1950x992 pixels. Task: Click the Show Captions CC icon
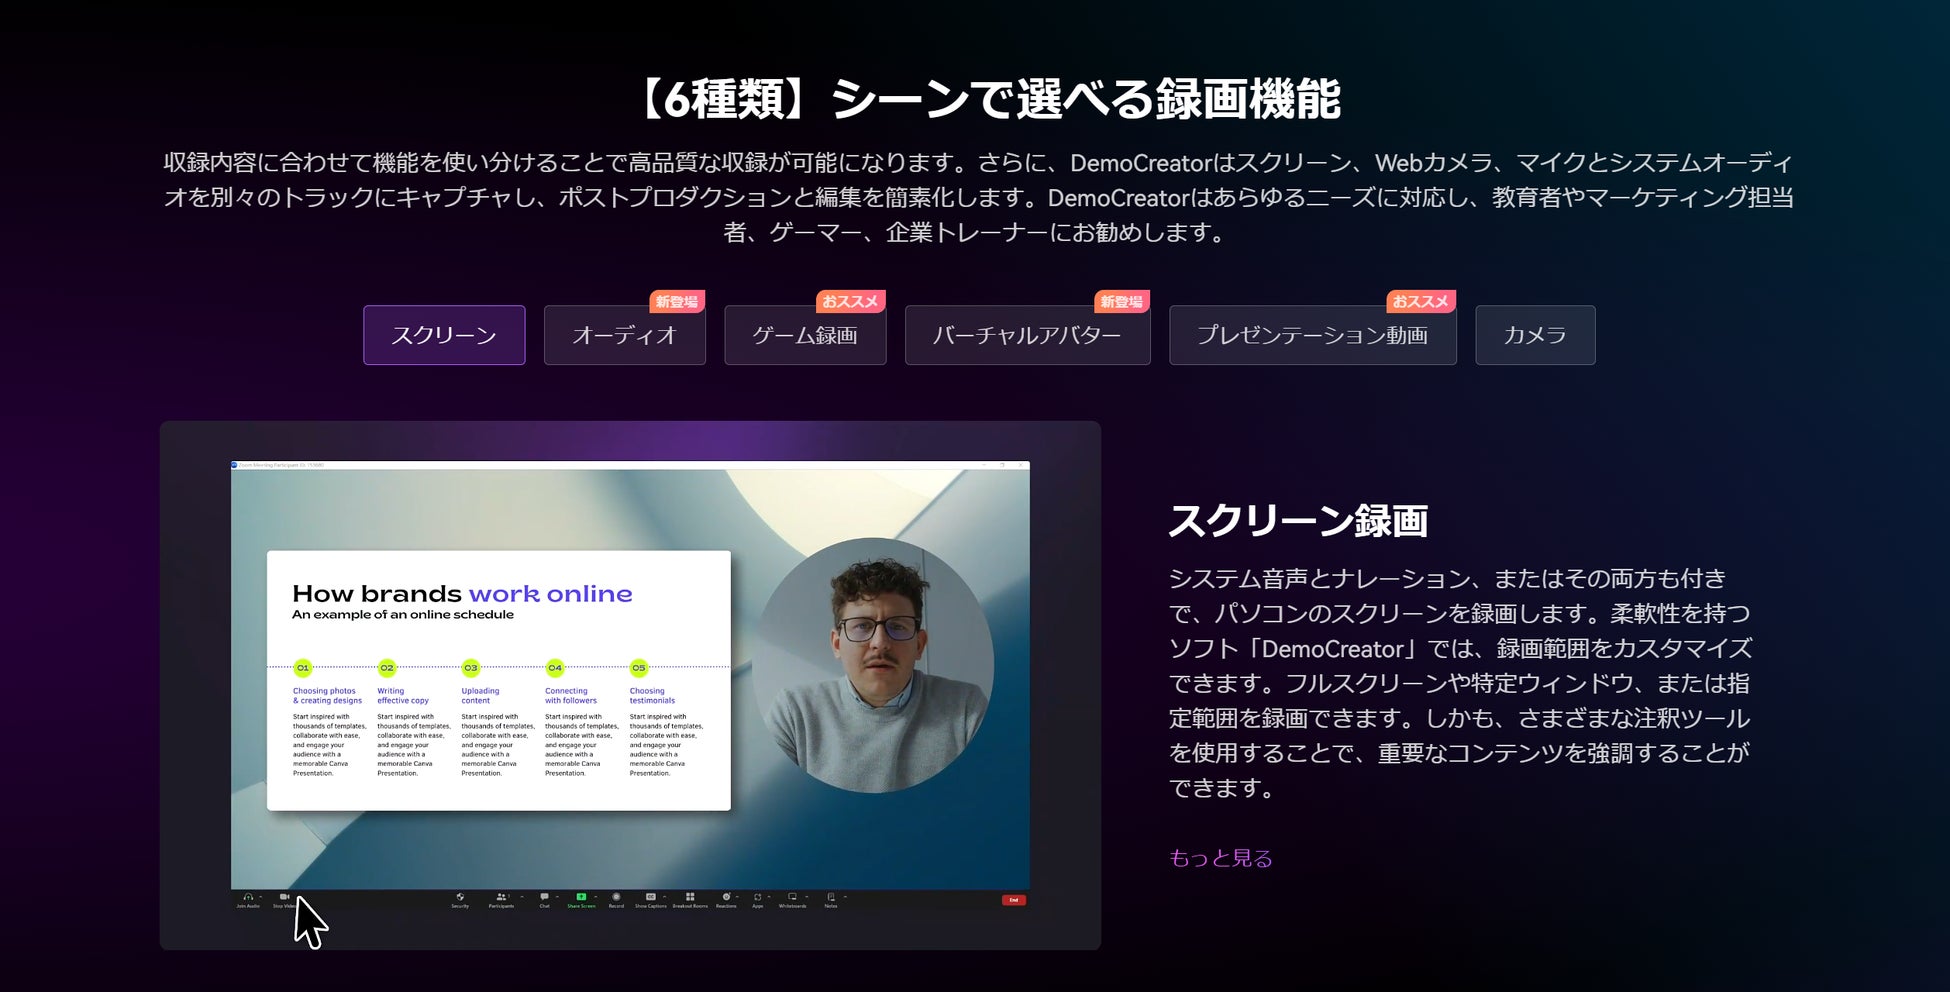650,897
